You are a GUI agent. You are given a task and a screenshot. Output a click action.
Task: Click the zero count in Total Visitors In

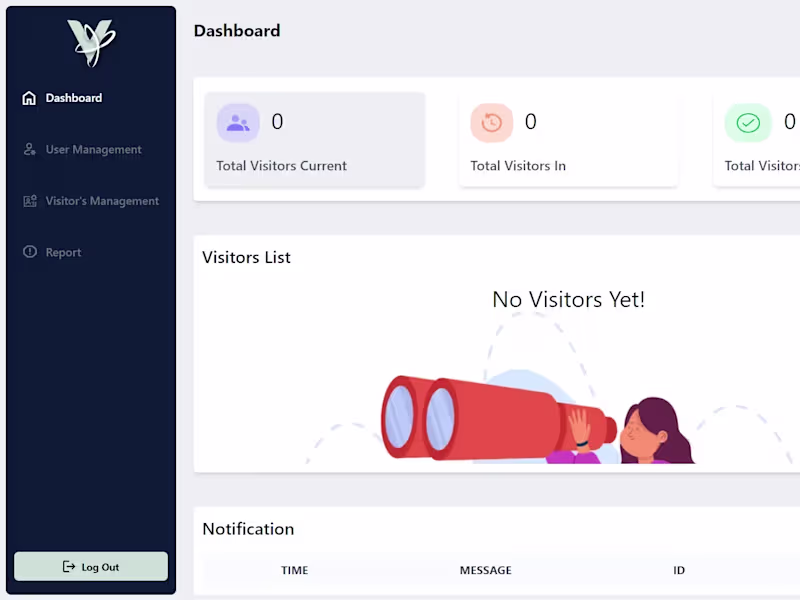531,122
